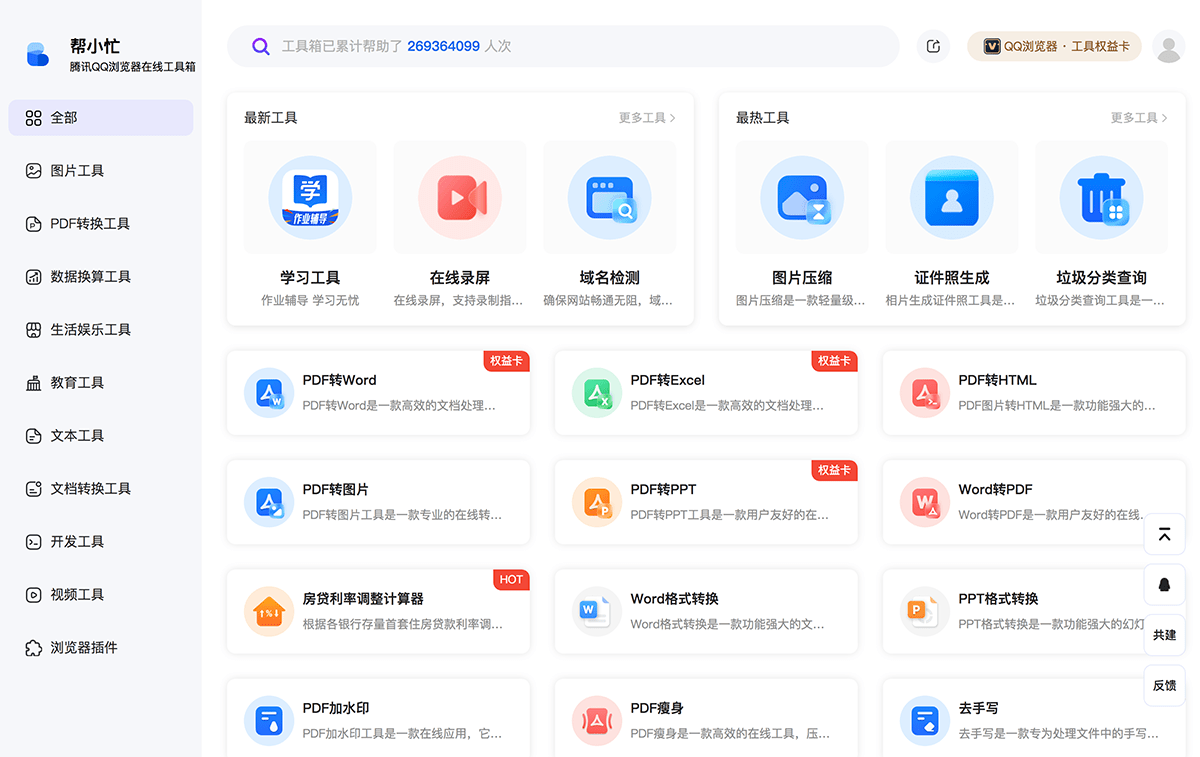The height and width of the screenshot is (757, 1200).
Task: Select the 图片压缩 image compression icon
Action: (x=802, y=196)
